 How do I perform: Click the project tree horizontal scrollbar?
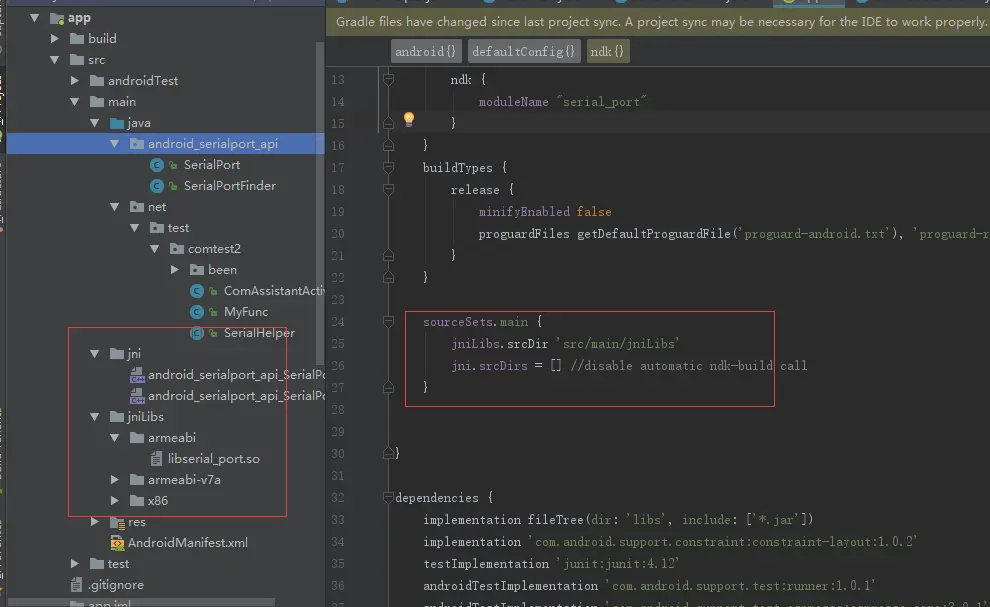[x=141, y=603]
